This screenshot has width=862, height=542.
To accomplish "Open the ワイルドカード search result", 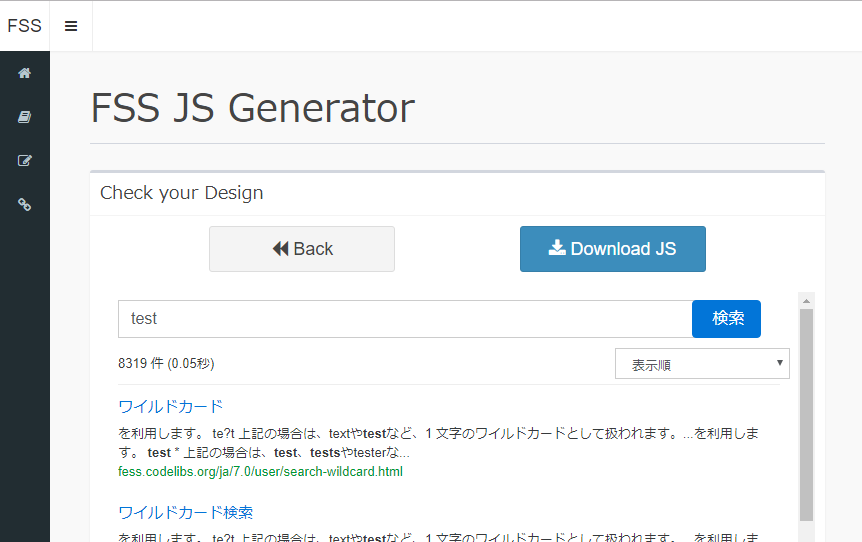I will (170, 406).
